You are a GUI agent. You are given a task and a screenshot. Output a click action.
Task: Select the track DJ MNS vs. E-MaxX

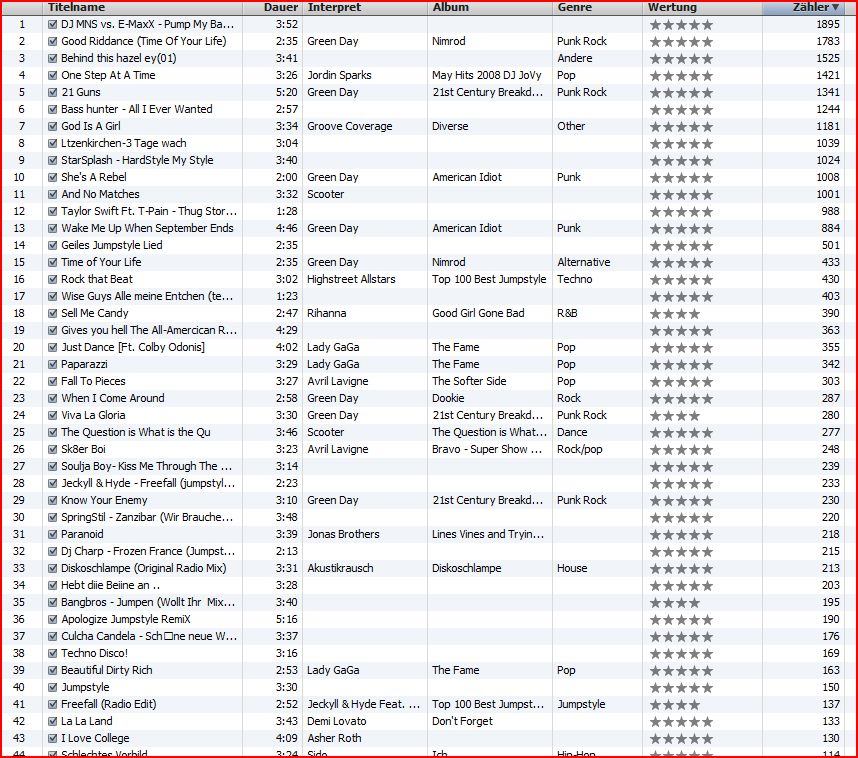(148, 24)
